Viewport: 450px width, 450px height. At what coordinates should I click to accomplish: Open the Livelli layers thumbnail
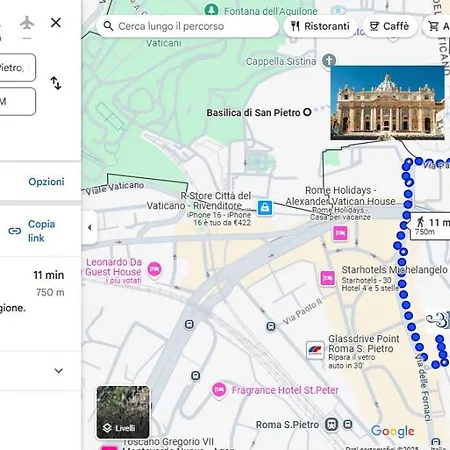click(123, 412)
